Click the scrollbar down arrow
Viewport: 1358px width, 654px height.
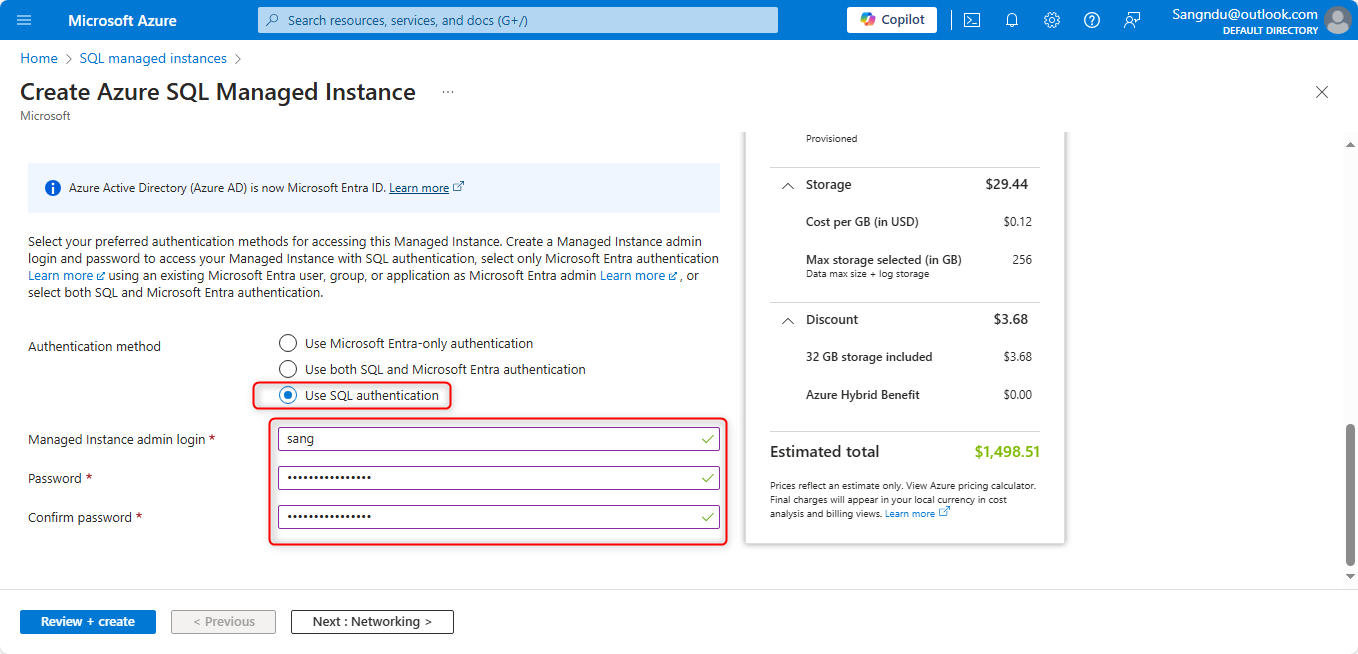click(1350, 576)
